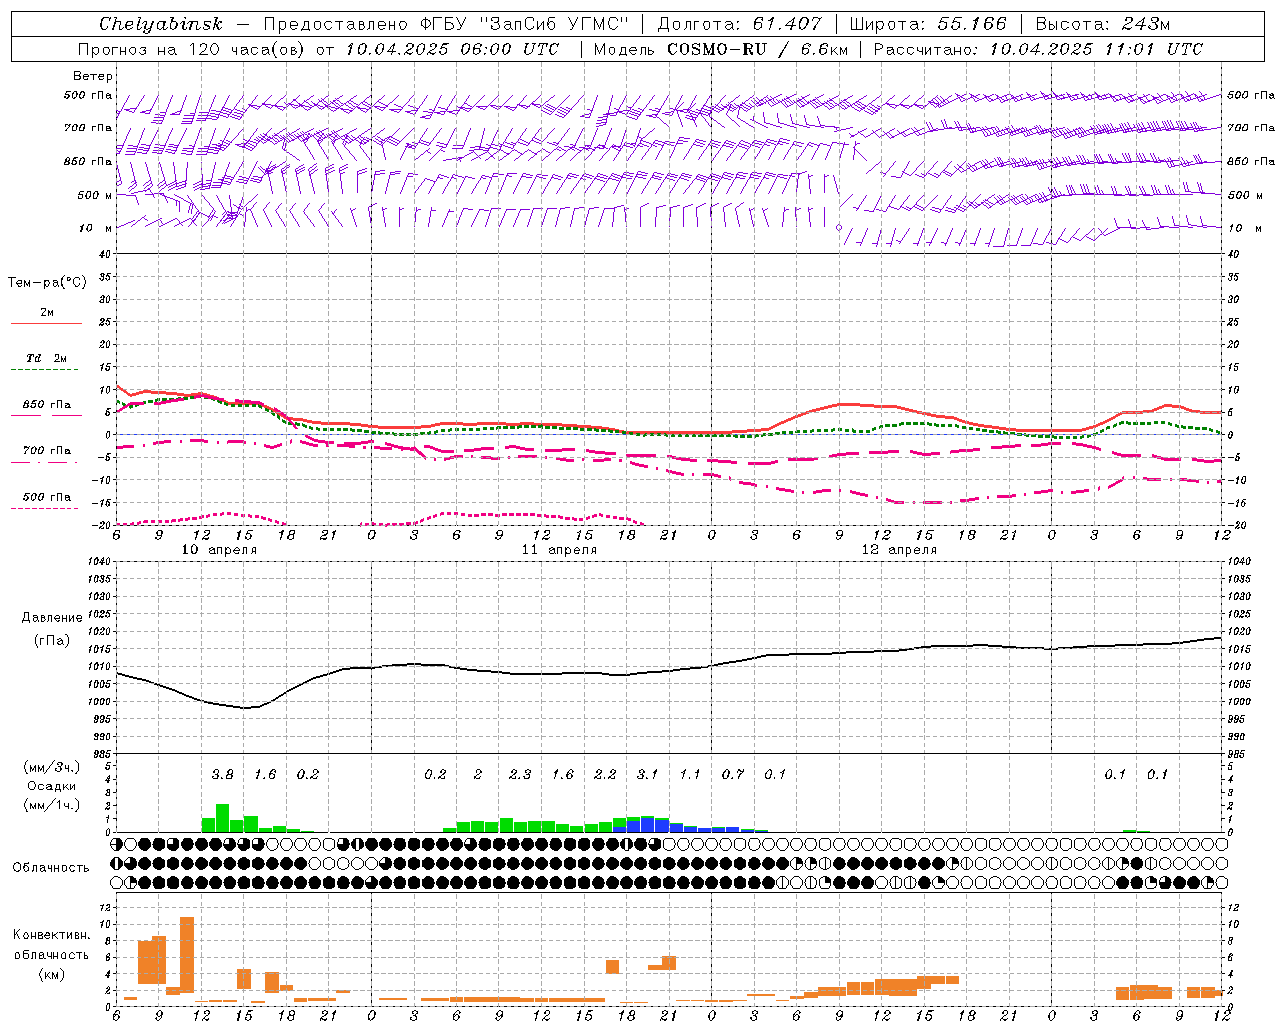The image size is (1280, 1024).
Task: Click the Облачность cloud cover label
Action: 51,868
